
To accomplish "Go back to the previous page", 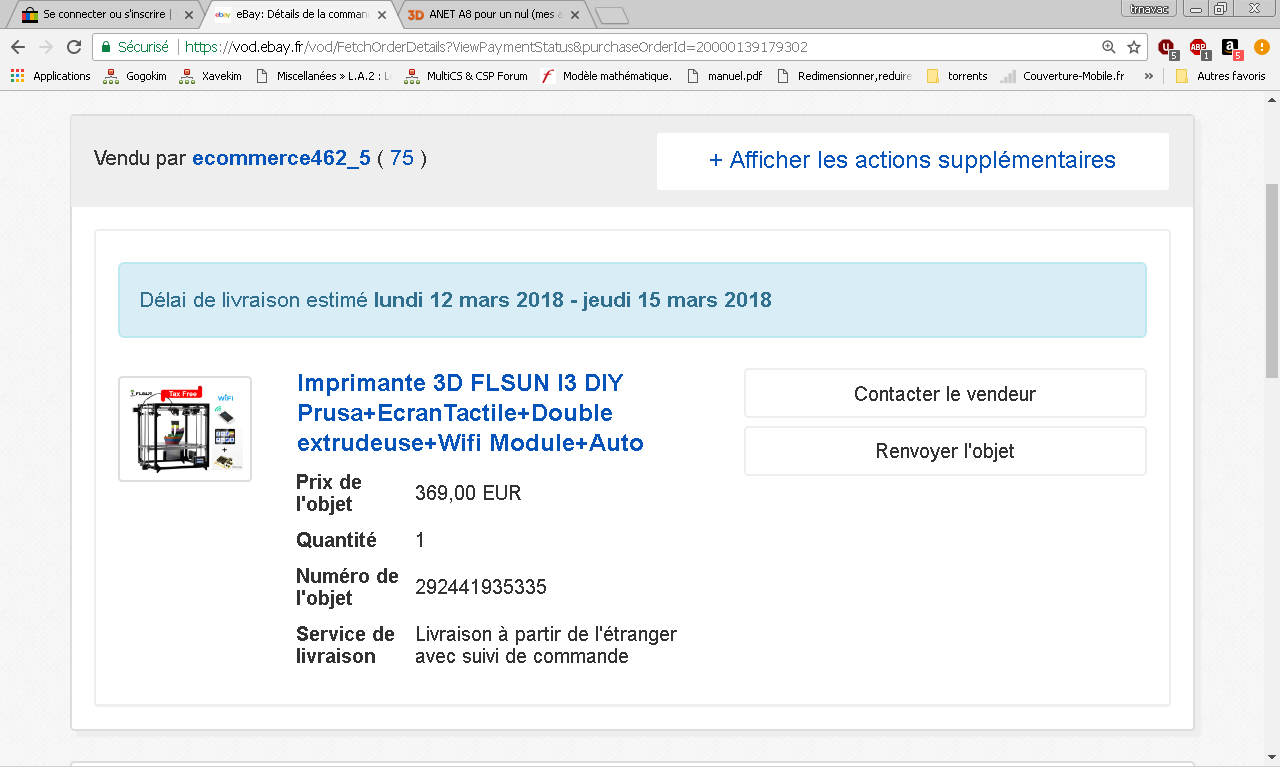I will coord(18,47).
